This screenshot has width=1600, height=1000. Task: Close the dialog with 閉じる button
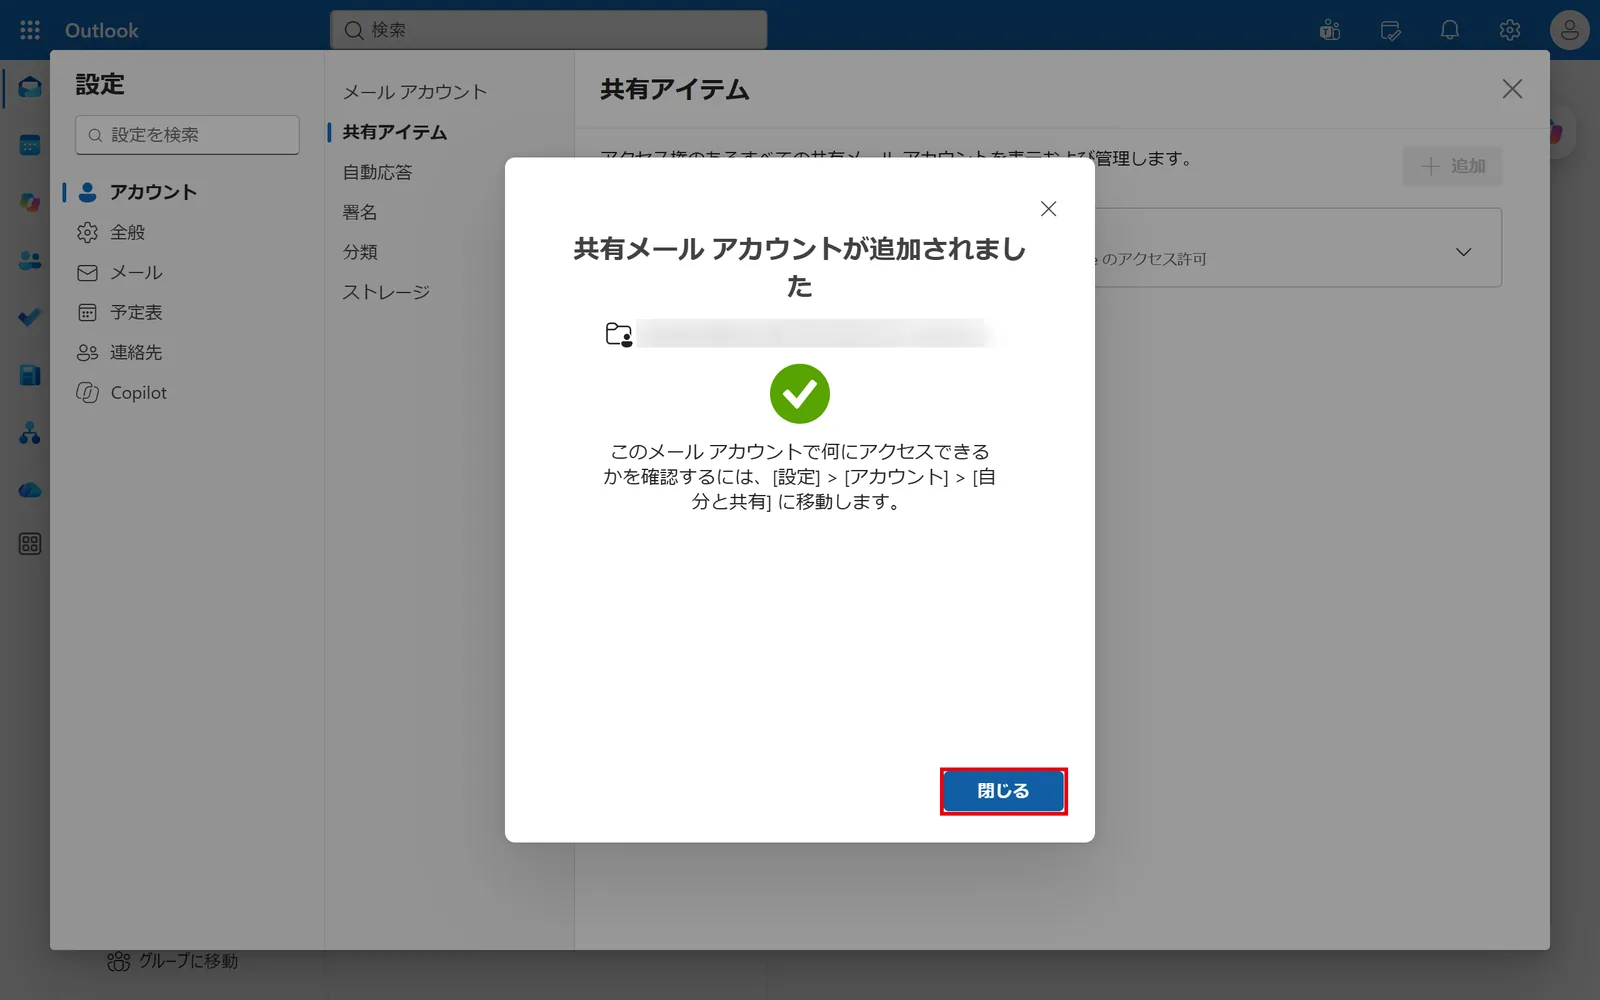(x=1004, y=791)
